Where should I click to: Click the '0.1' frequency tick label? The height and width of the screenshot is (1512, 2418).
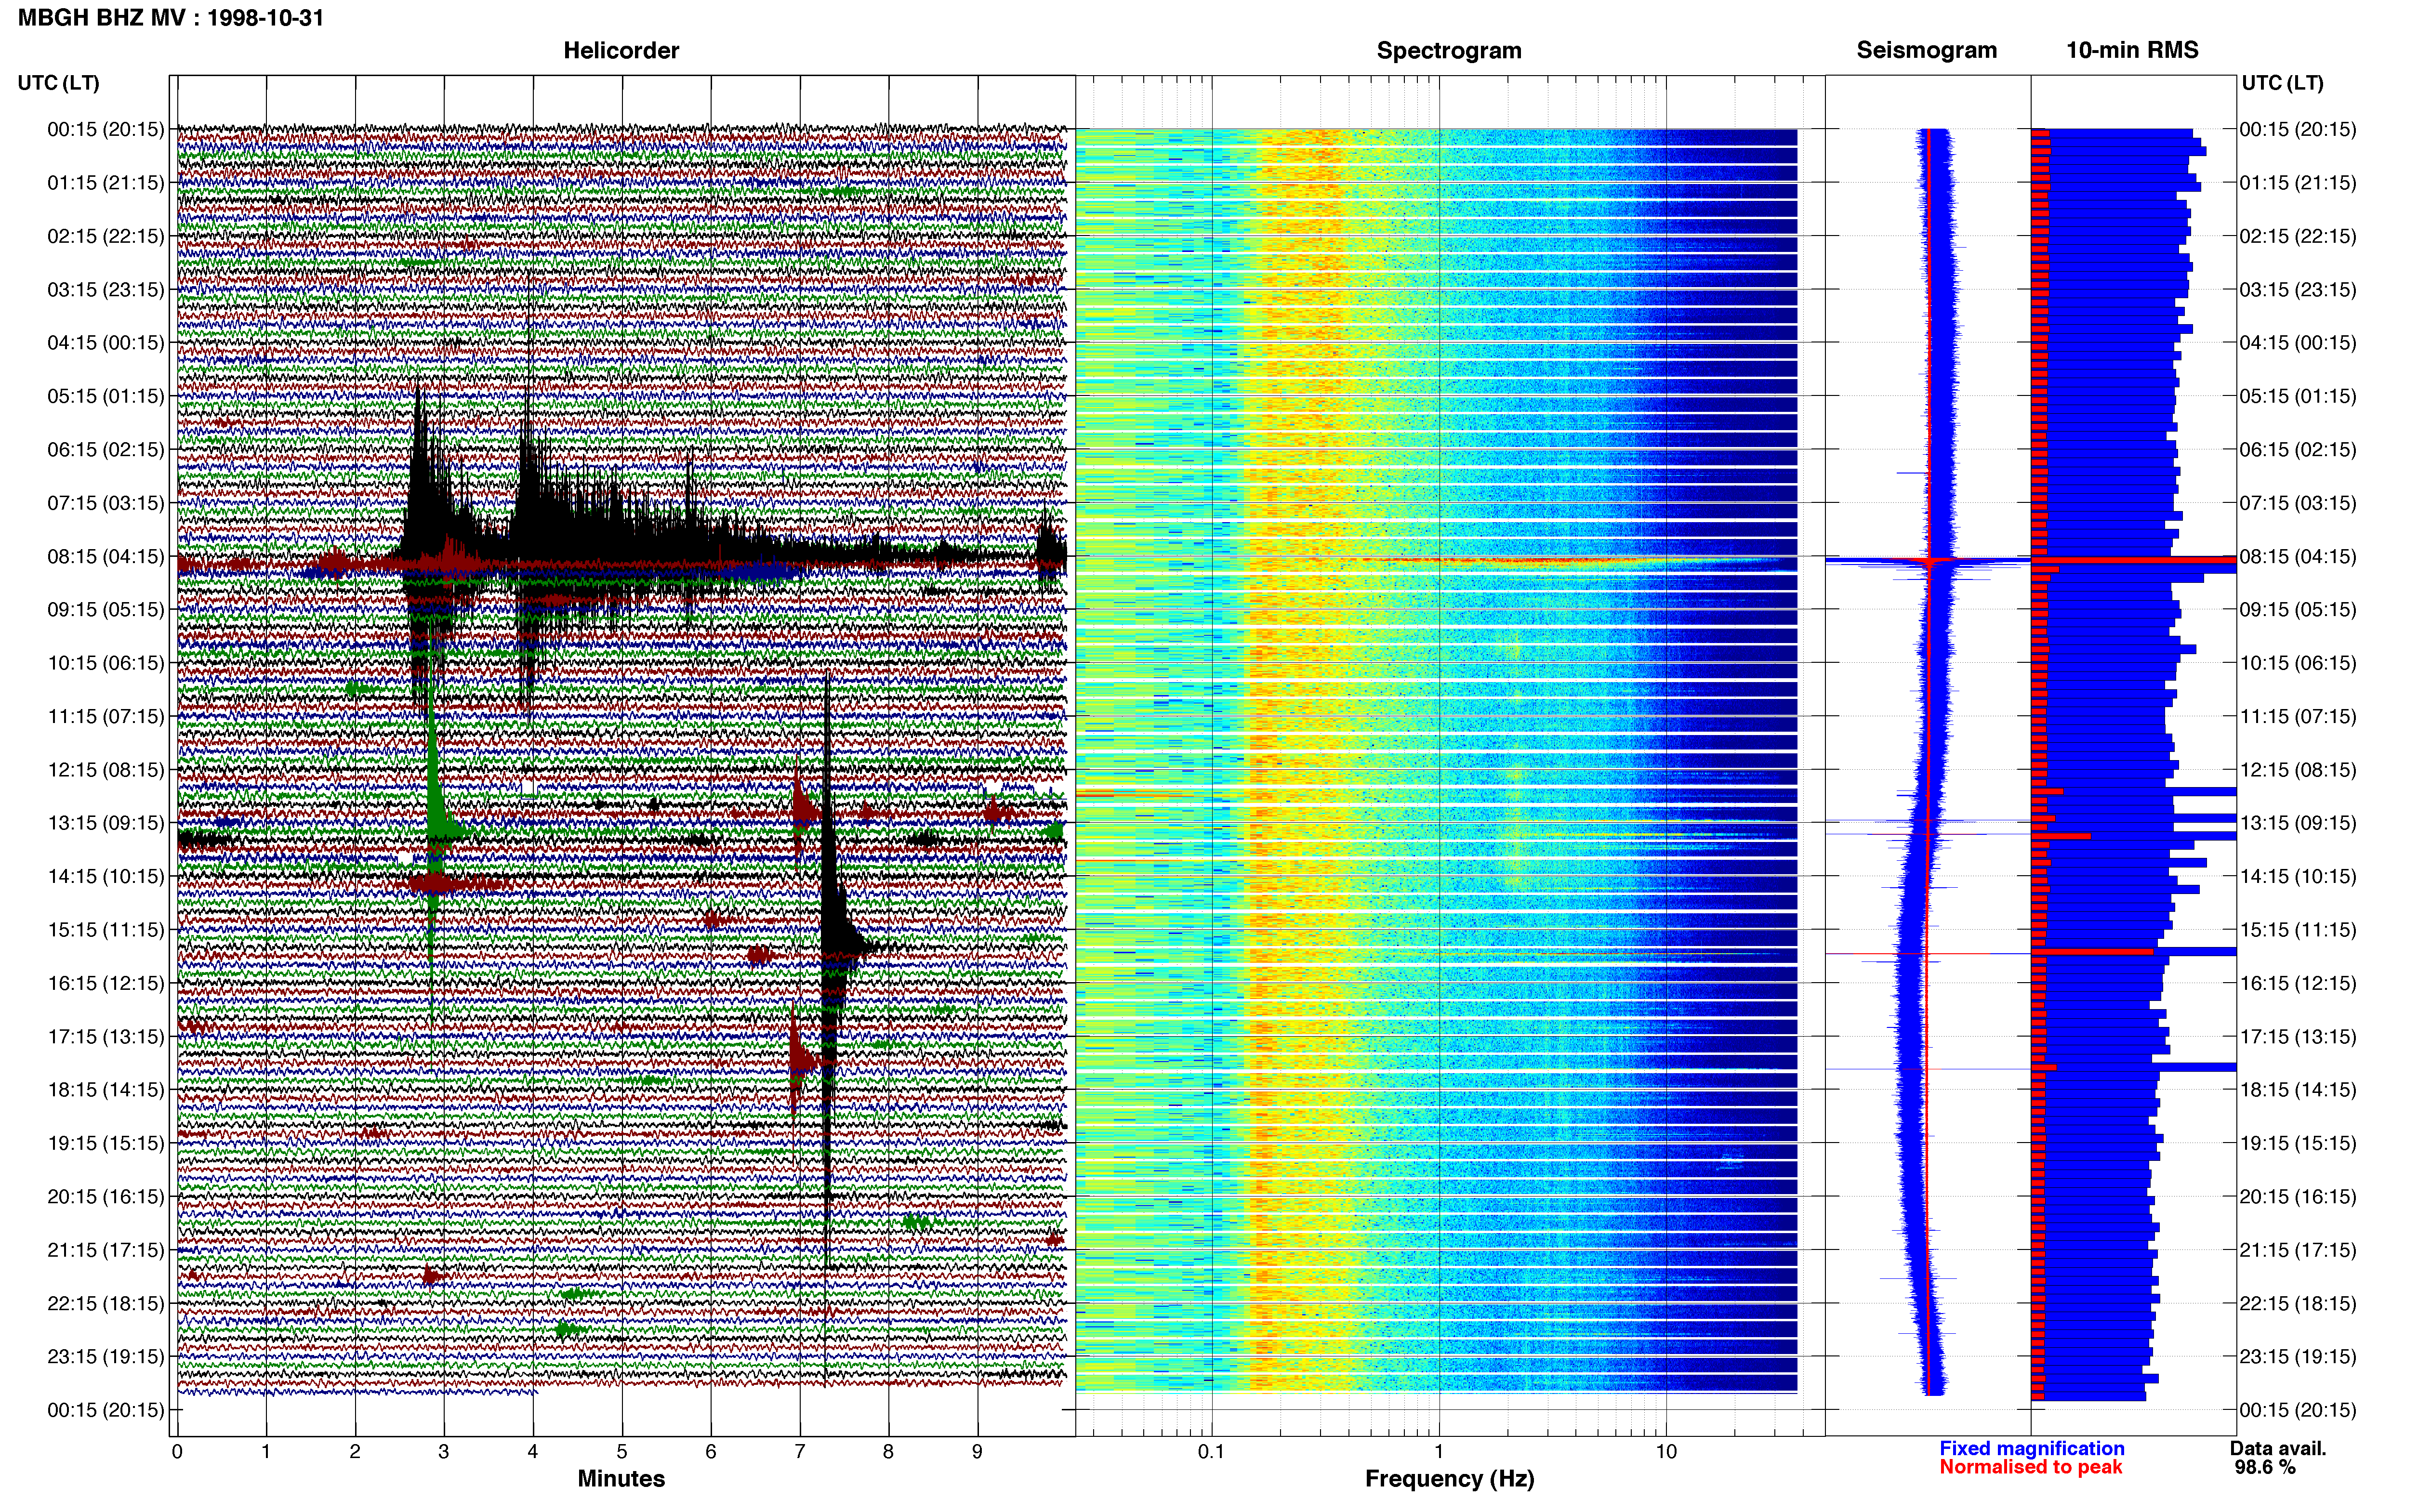pyautogui.click(x=1211, y=1452)
